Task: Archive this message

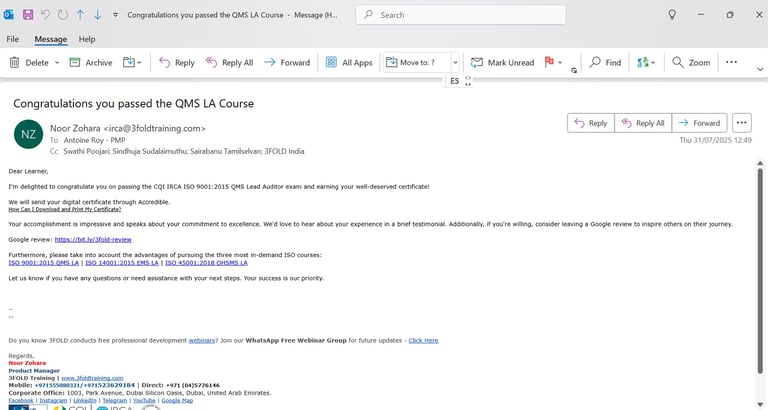Action: (91, 63)
